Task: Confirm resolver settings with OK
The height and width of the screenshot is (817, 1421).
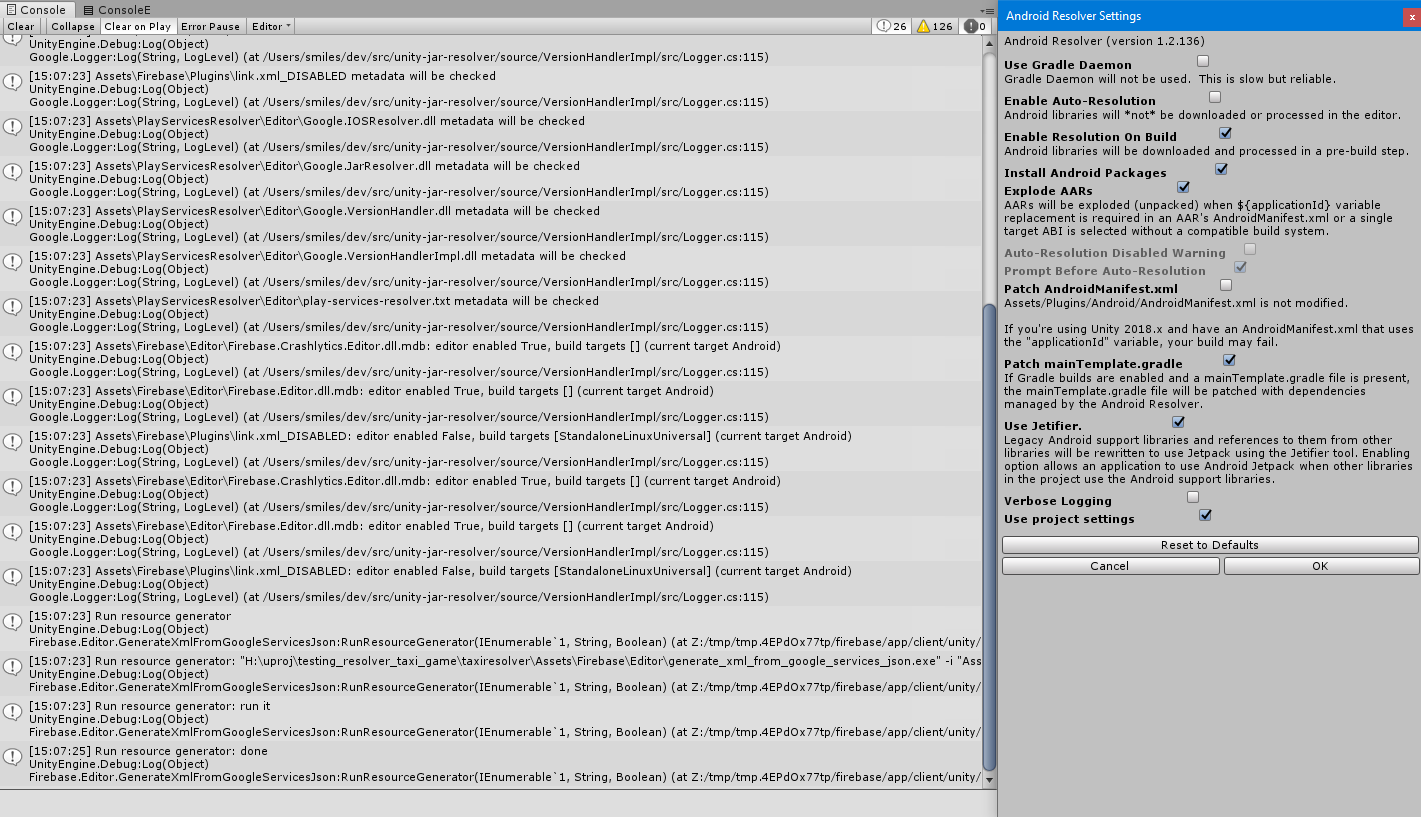Action: click(1320, 565)
